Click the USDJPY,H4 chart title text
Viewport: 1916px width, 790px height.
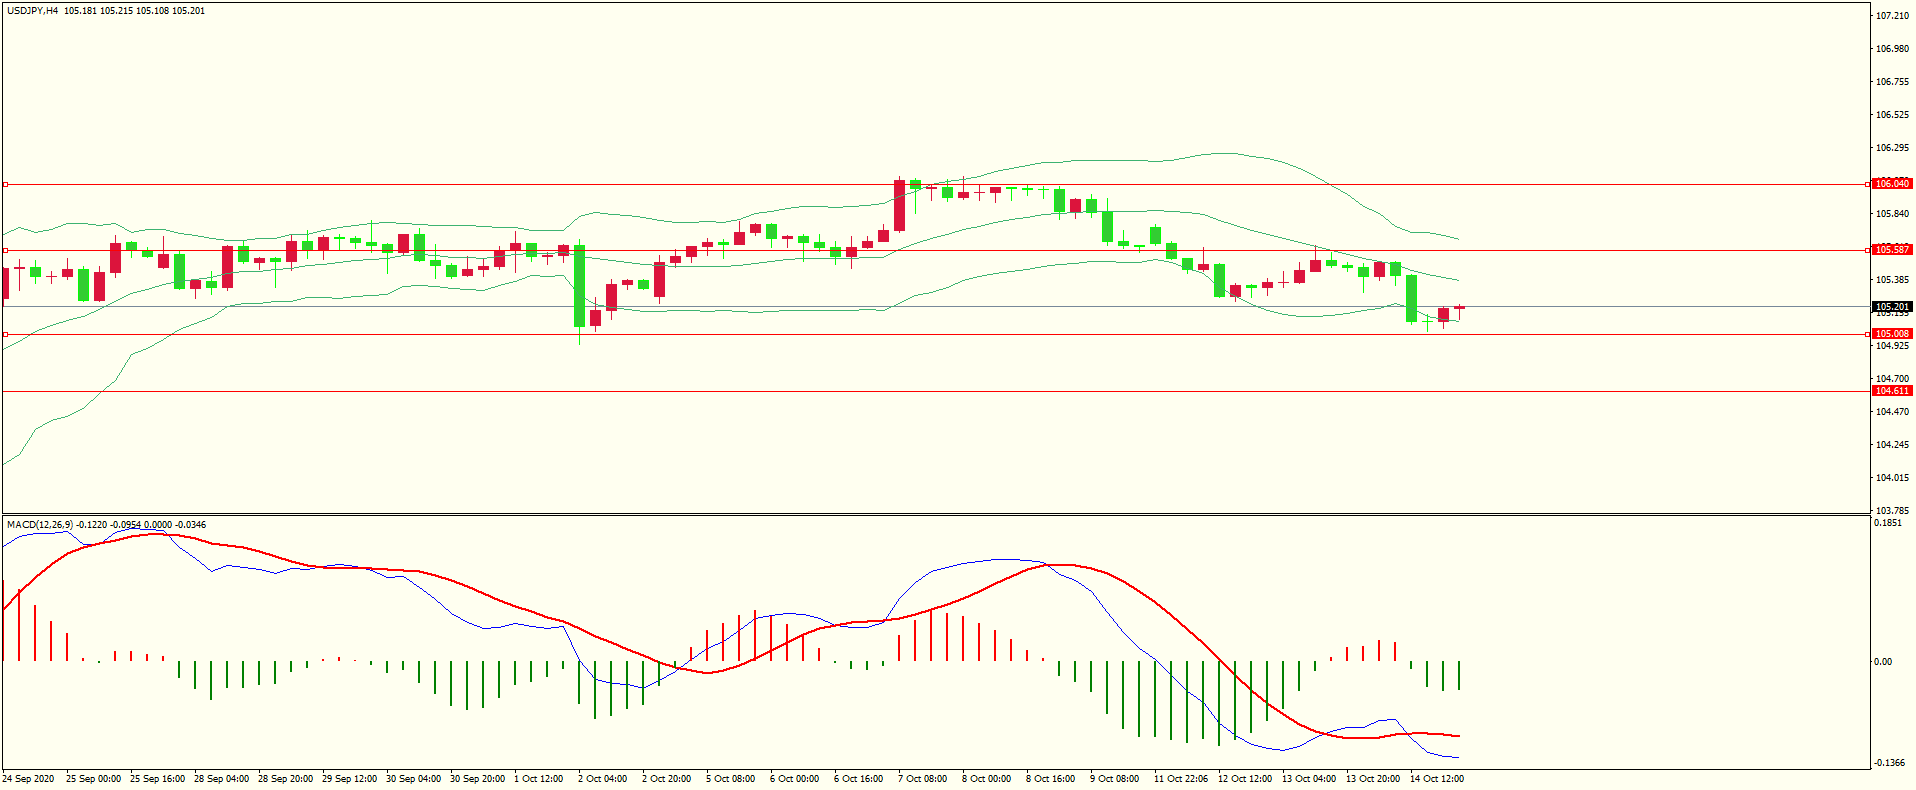tap(32, 11)
